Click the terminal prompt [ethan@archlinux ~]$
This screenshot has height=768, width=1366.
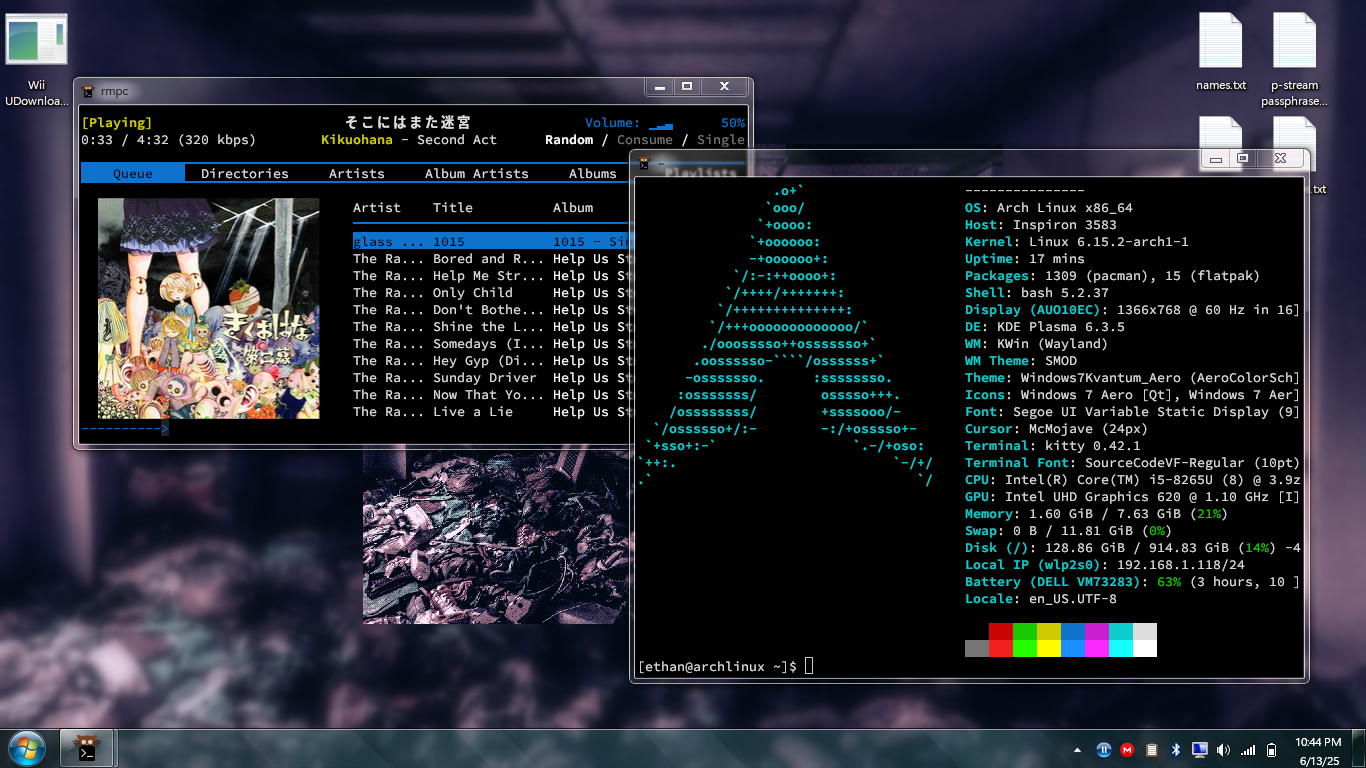click(x=717, y=667)
